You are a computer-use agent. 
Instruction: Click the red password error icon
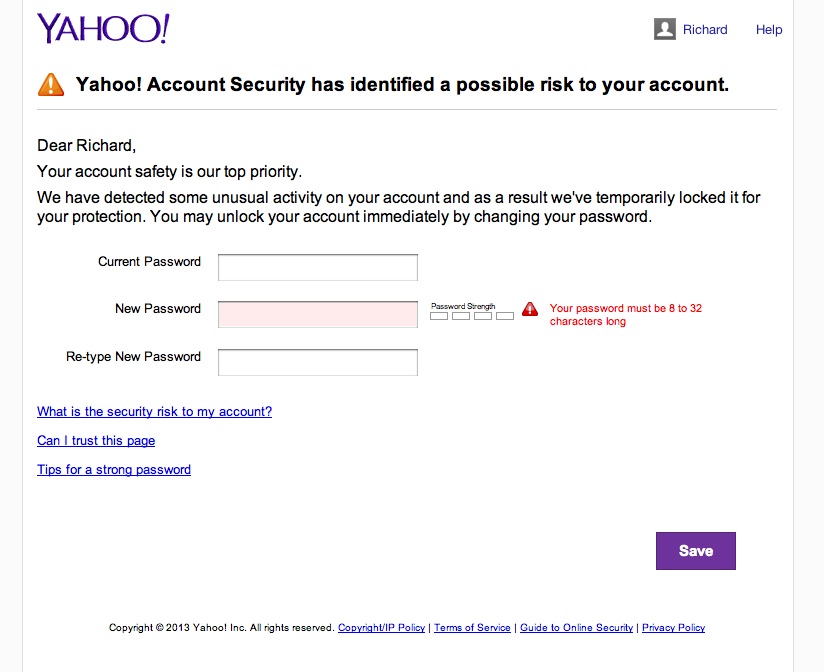pos(530,309)
